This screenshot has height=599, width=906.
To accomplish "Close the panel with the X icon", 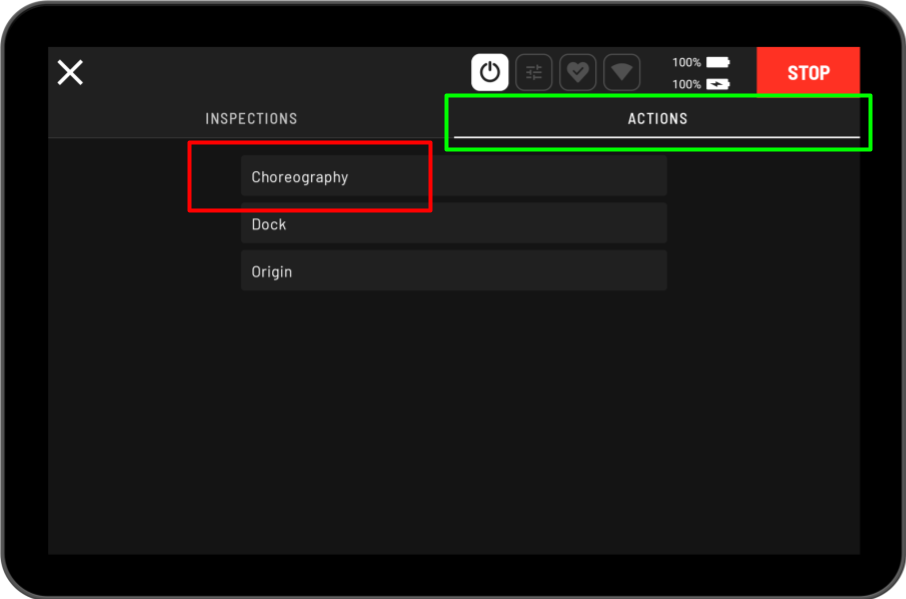I will 70,72.
